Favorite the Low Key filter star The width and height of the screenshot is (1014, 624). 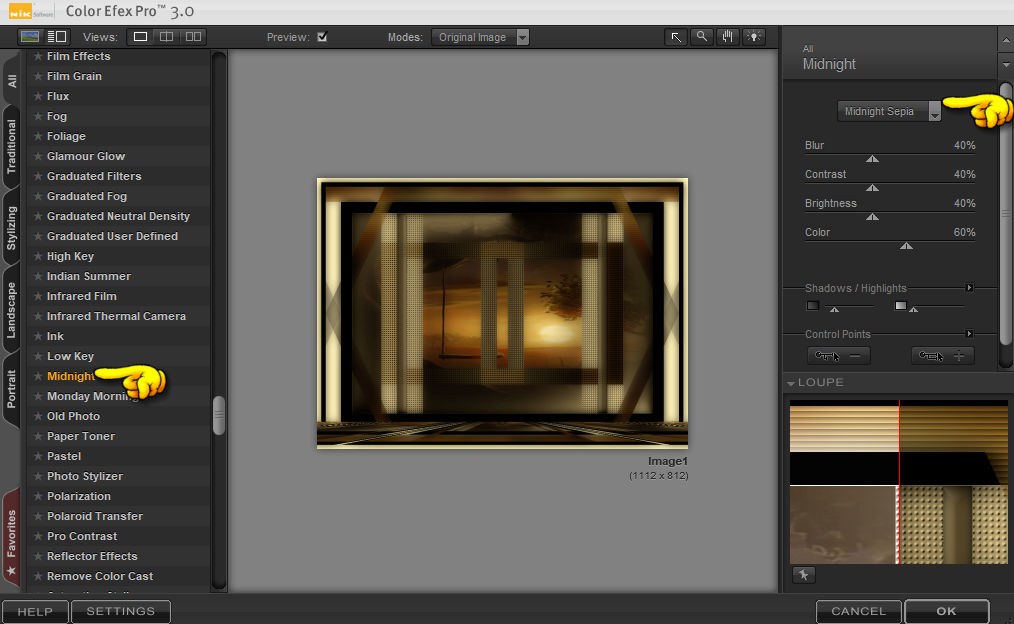click(x=38, y=356)
